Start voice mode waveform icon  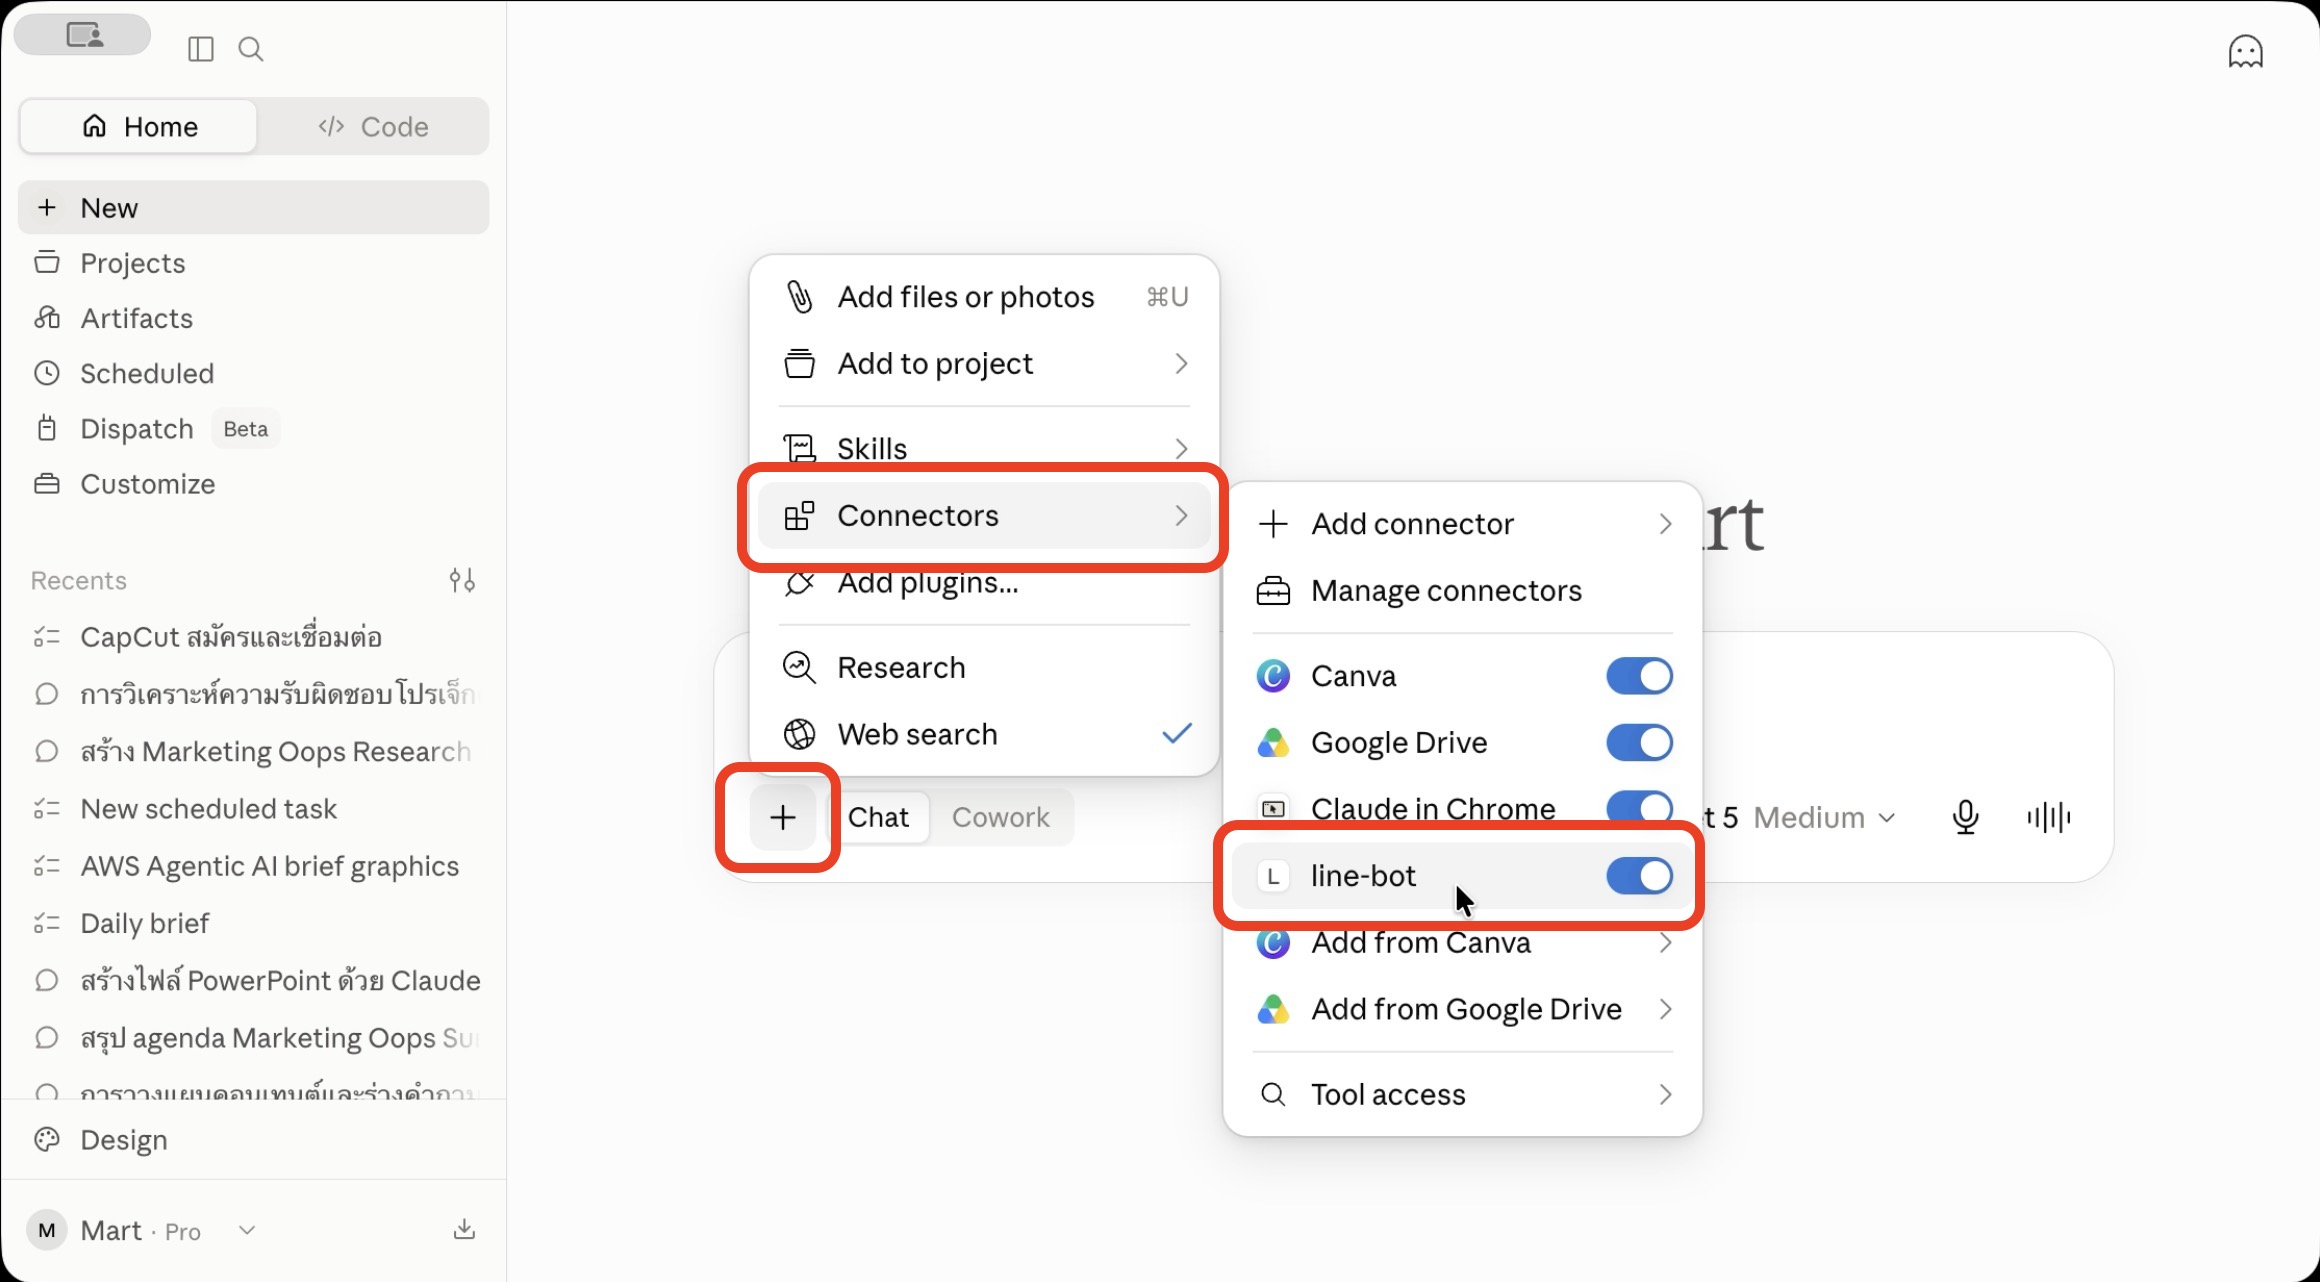click(2048, 817)
